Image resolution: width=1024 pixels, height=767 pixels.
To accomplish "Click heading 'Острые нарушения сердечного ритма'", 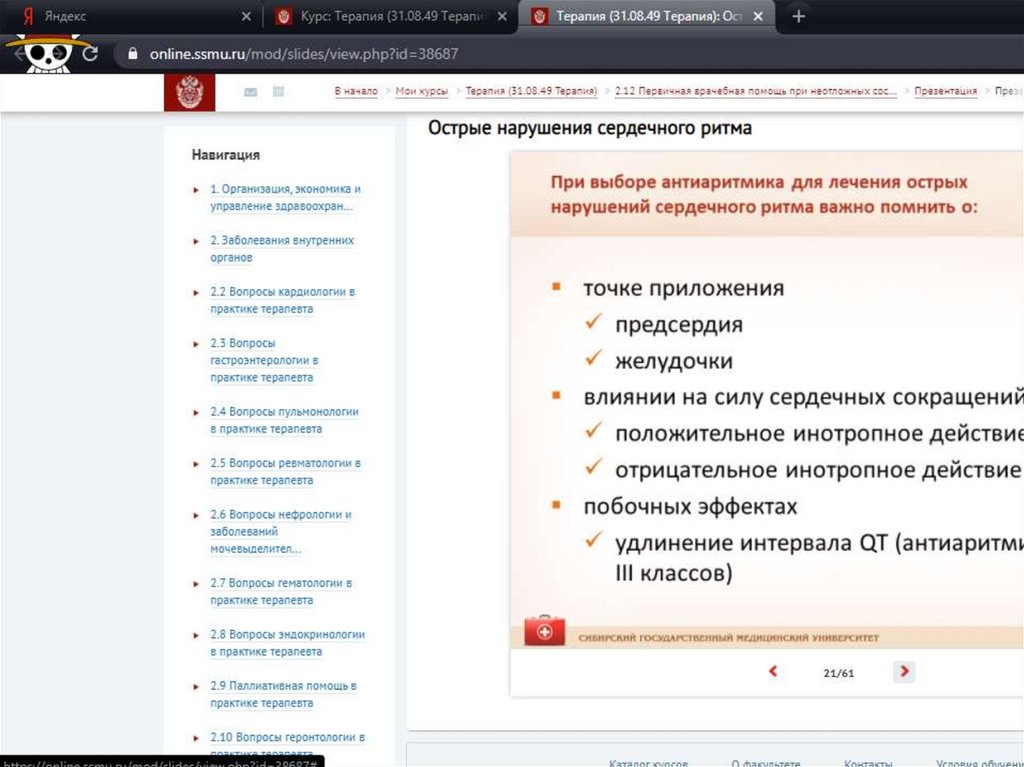I will tap(590, 127).
